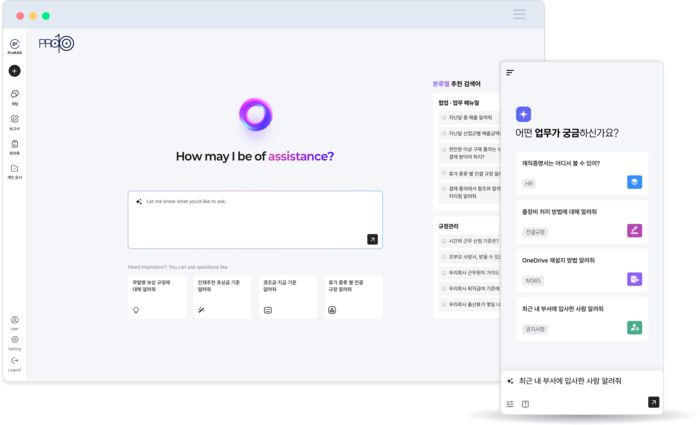Click the purple M365 Teams icon
Image resolution: width=700 pixels, height=425 pixels.
634,279
